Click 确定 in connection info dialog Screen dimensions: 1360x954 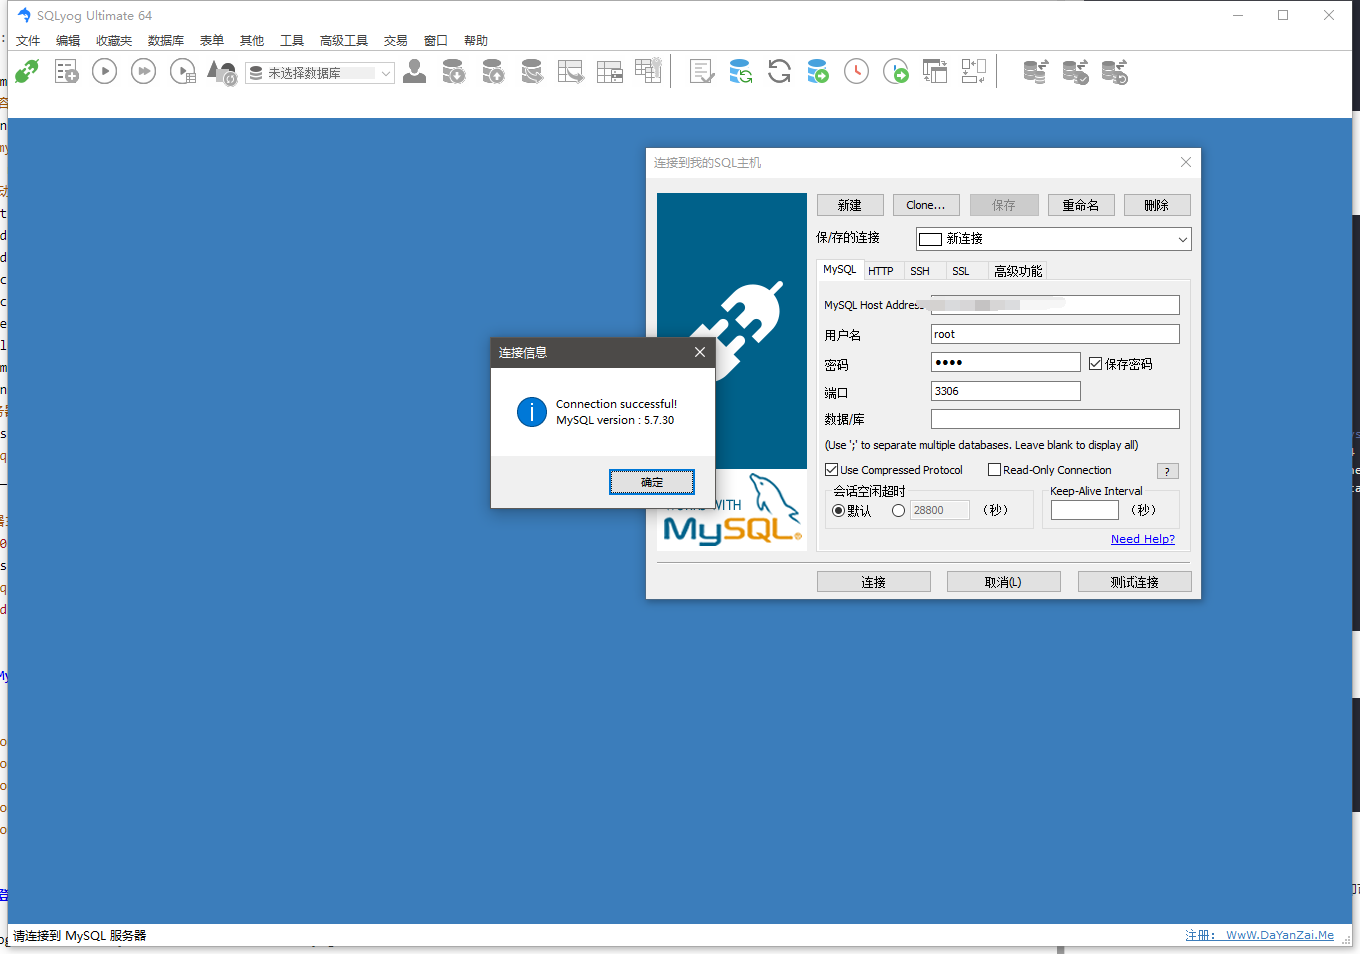pos(652,482)
